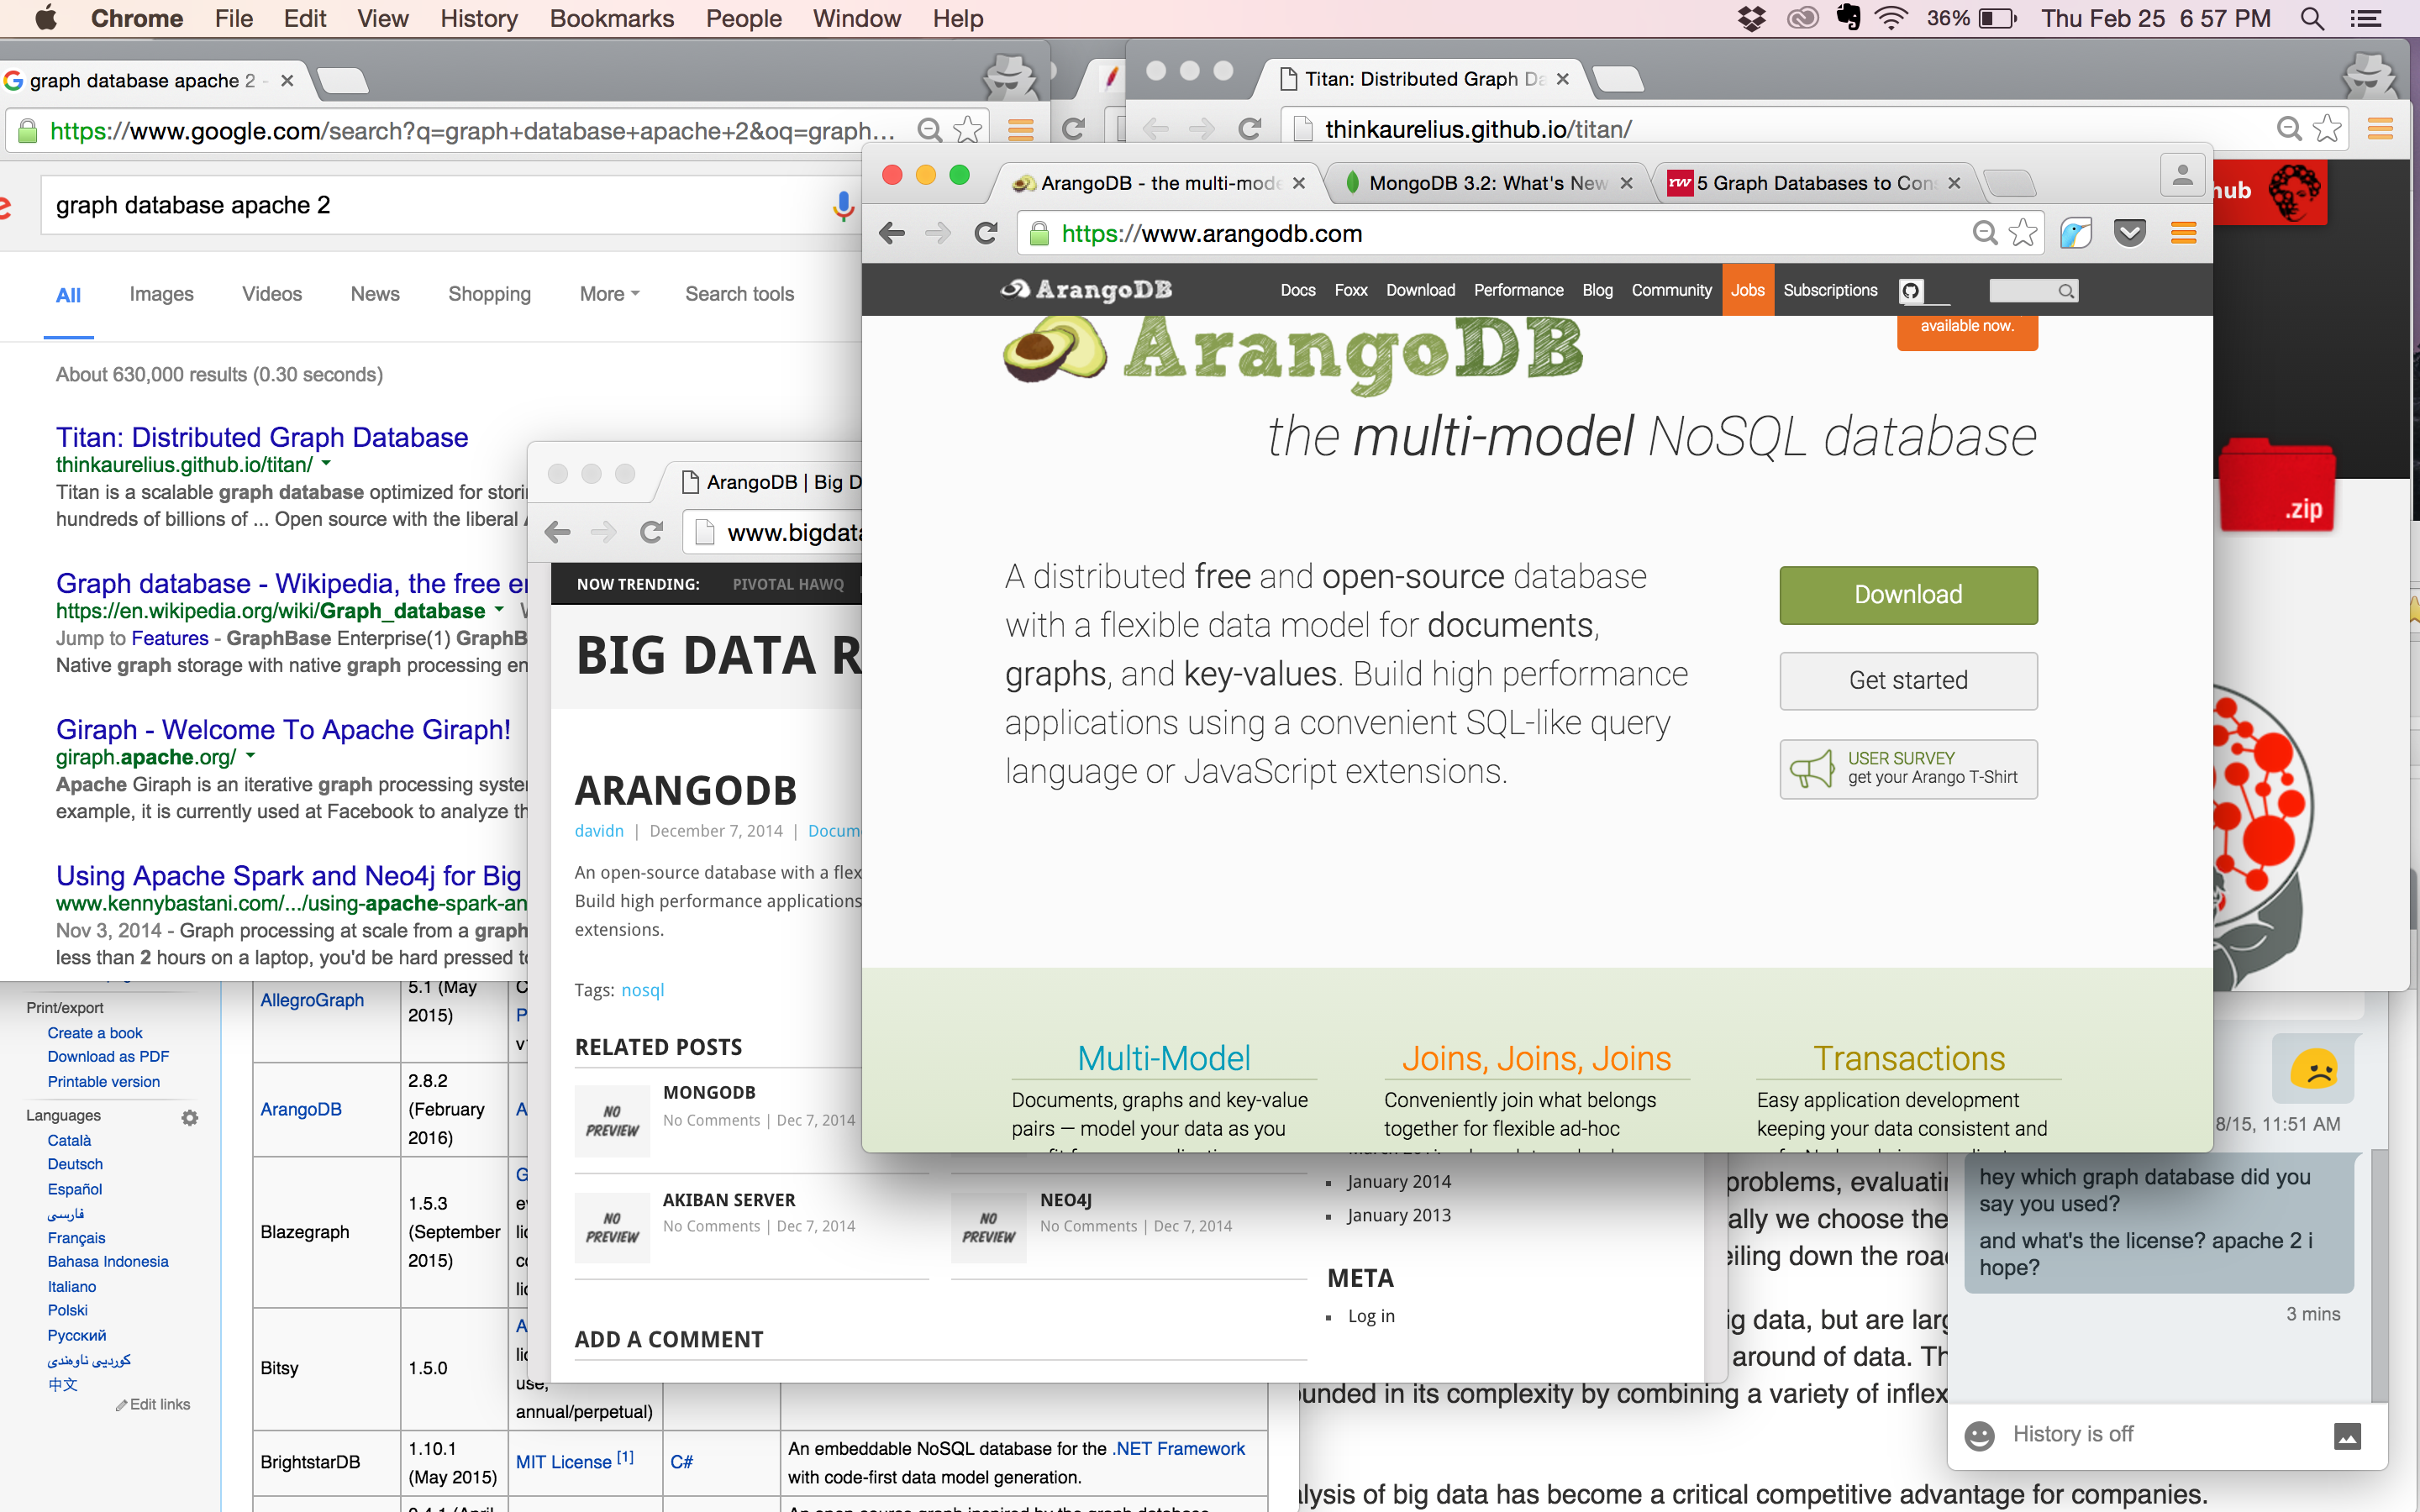Open Wi-Fi status in menu bar
Screen dimensions: 2420x1512
1890,18
